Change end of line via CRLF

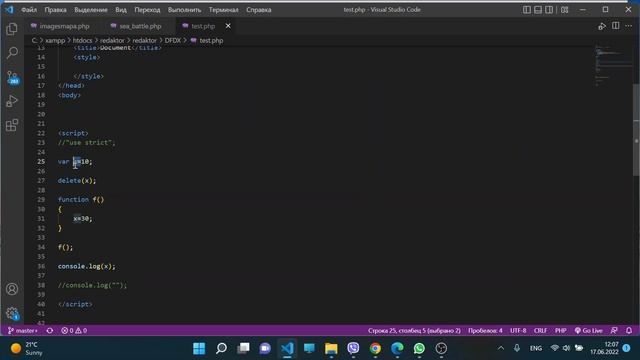[540, 330]
